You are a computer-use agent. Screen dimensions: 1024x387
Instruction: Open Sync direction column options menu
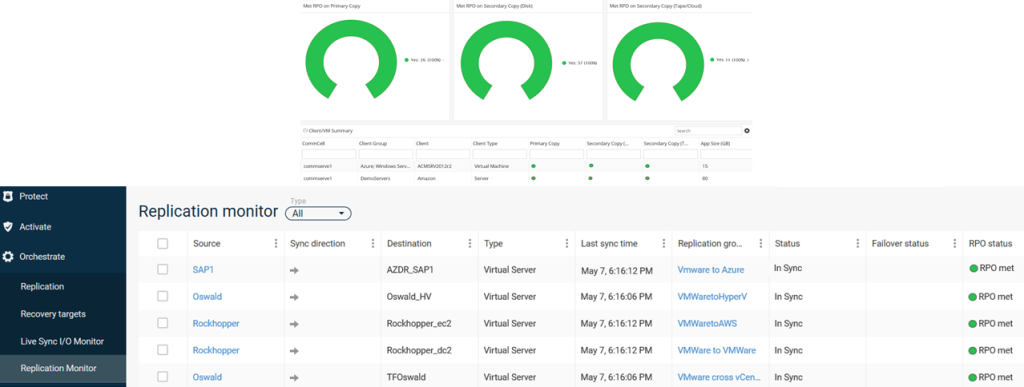[x=373, y=243]
